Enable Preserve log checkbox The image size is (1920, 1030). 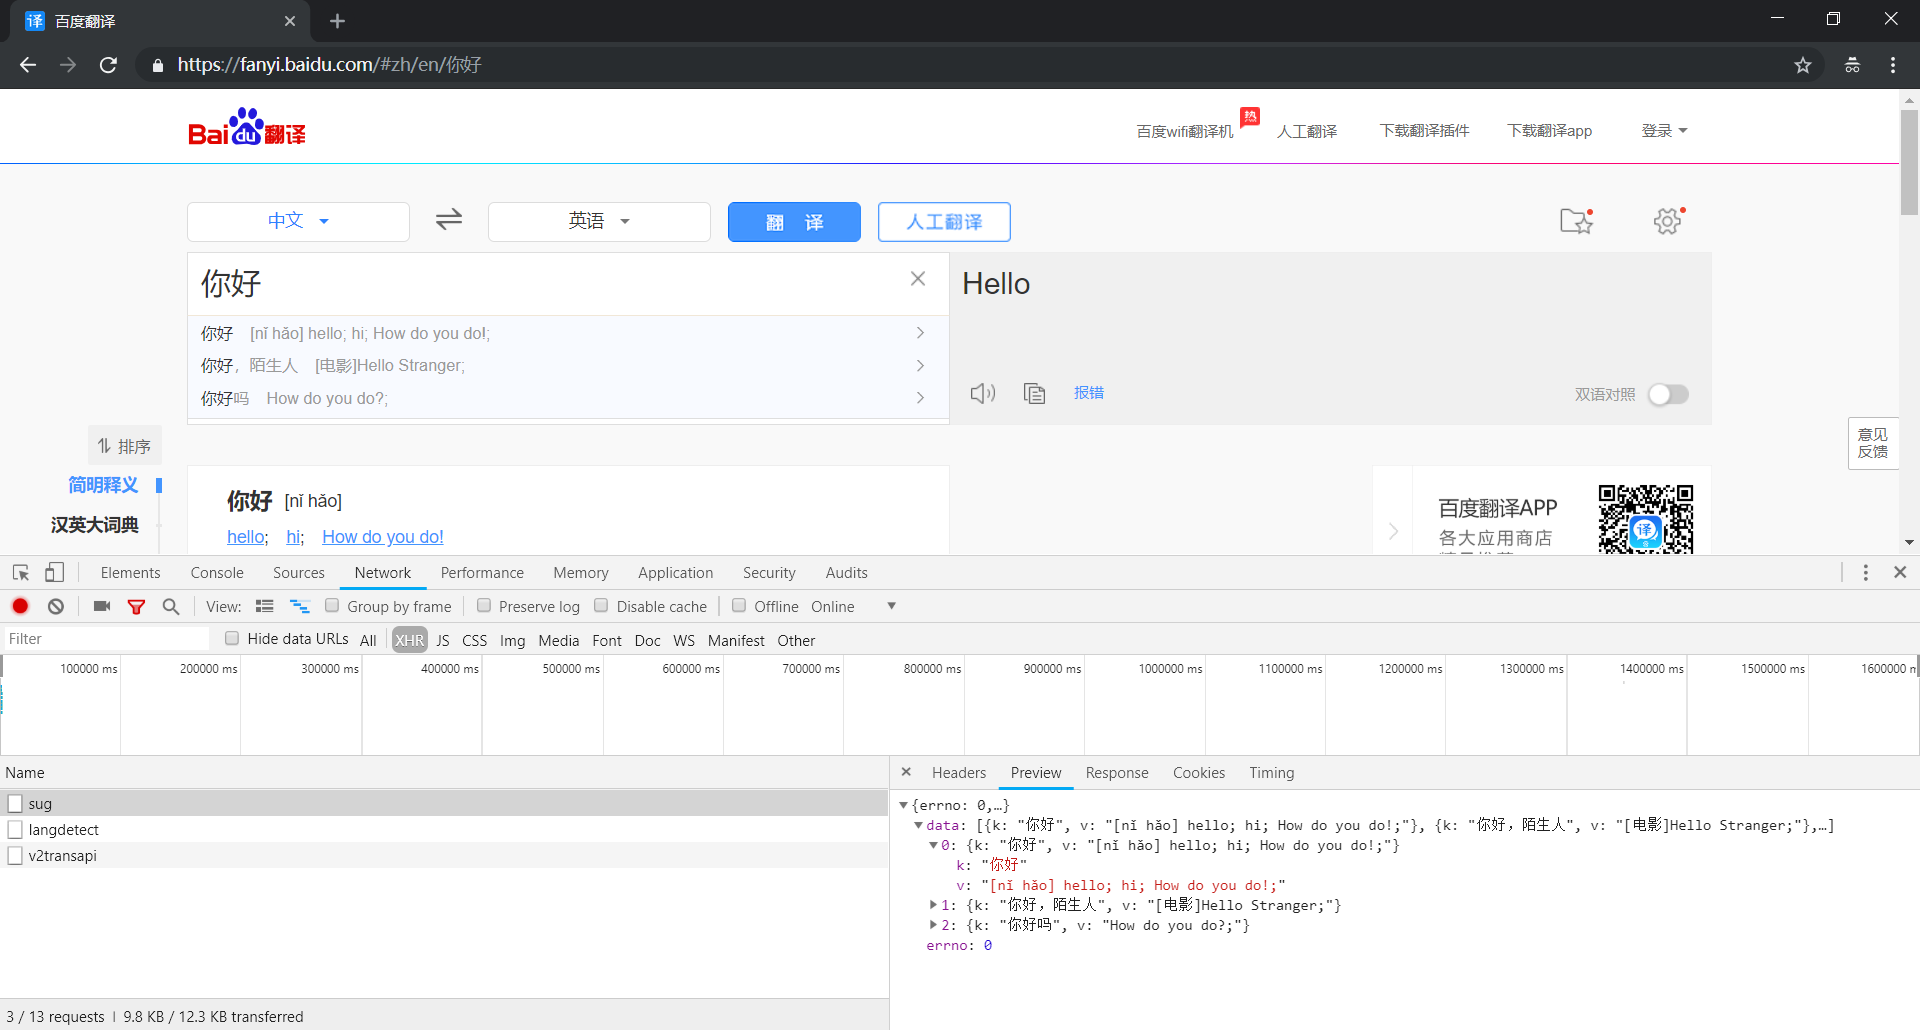pyautogui.click(x=484, y=605)
